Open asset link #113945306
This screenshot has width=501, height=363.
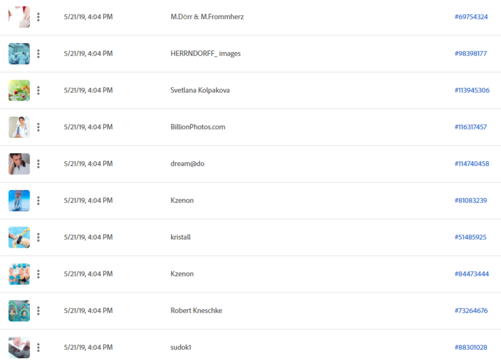(x=472, y=90)
